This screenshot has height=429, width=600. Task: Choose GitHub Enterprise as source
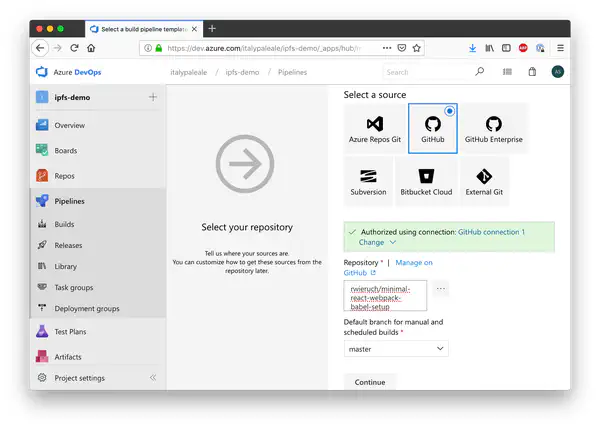(x=493, y=129)
